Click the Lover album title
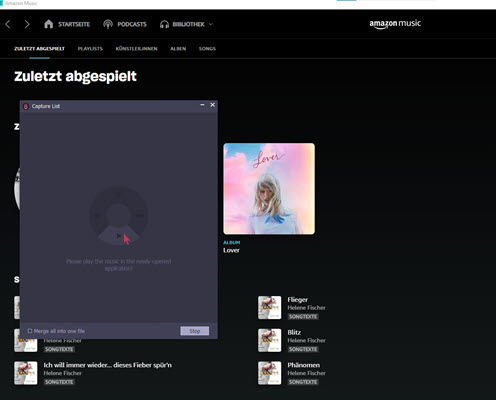This screenshot has width=496, height=400. coord(231,250)
